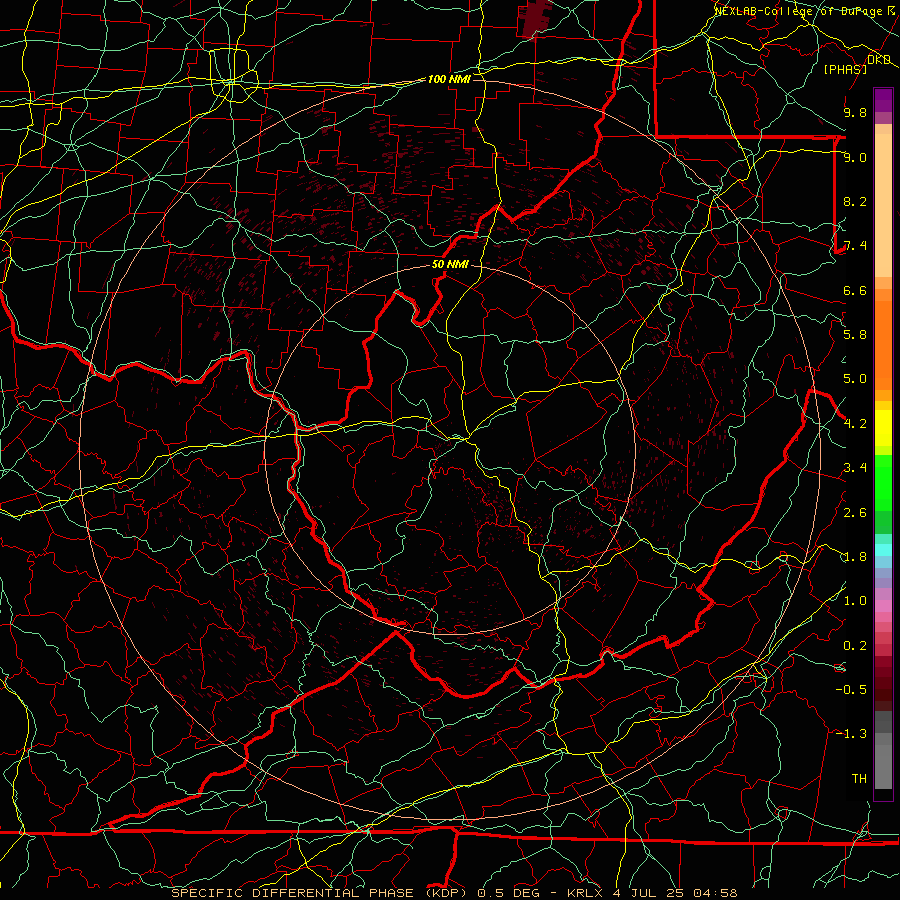Click the -0.5 value on the scale
Screen dimensions: 900x900
[x=851, y=689]
